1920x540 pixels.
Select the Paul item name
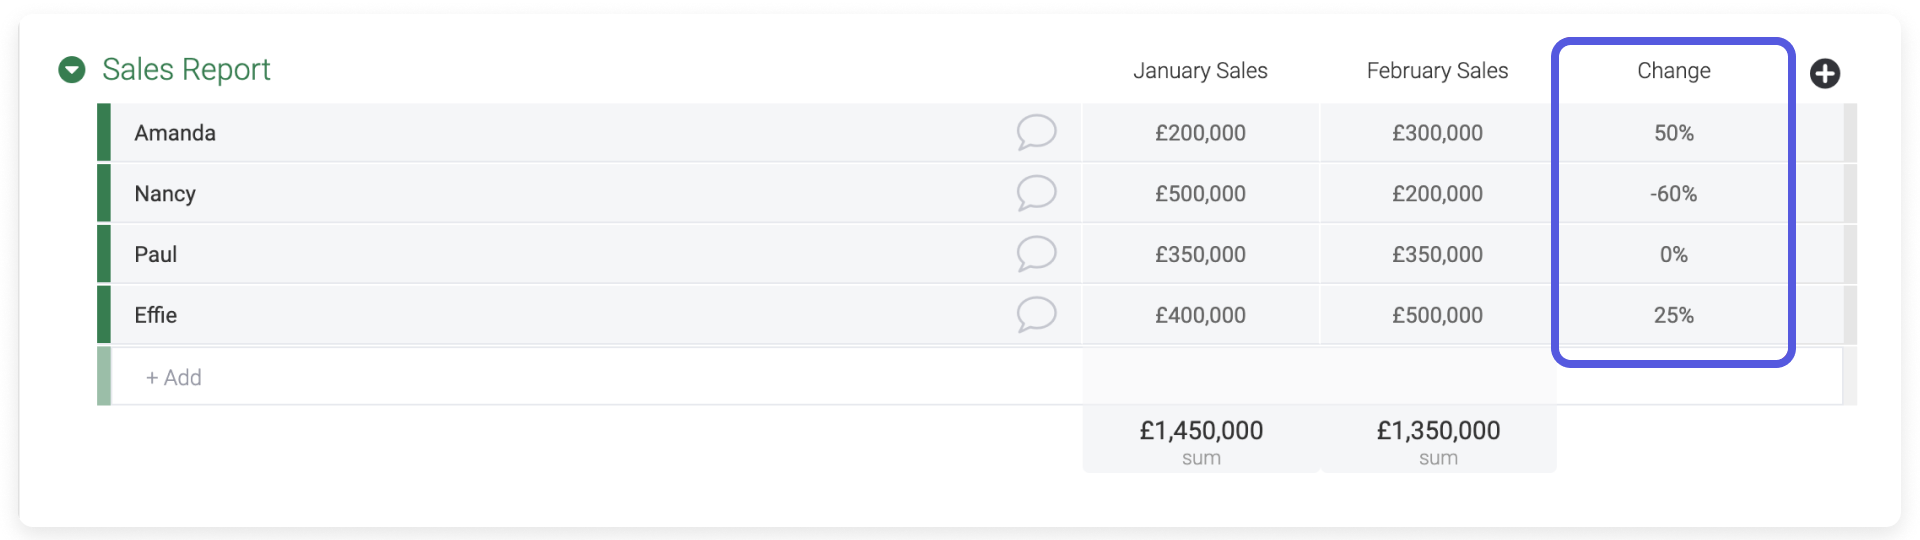click(x=156, y=255)
